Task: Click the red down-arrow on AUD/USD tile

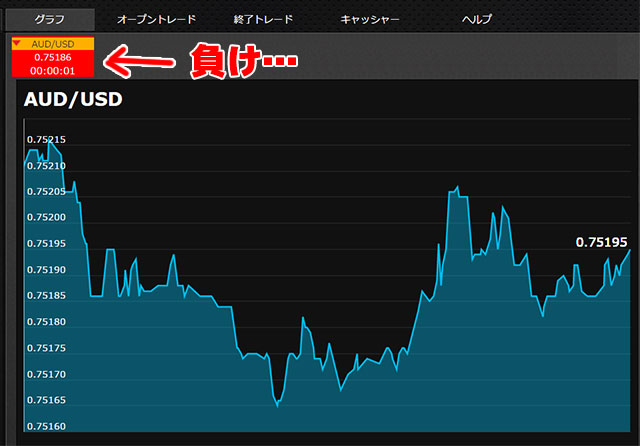Action: pos(17,43)
